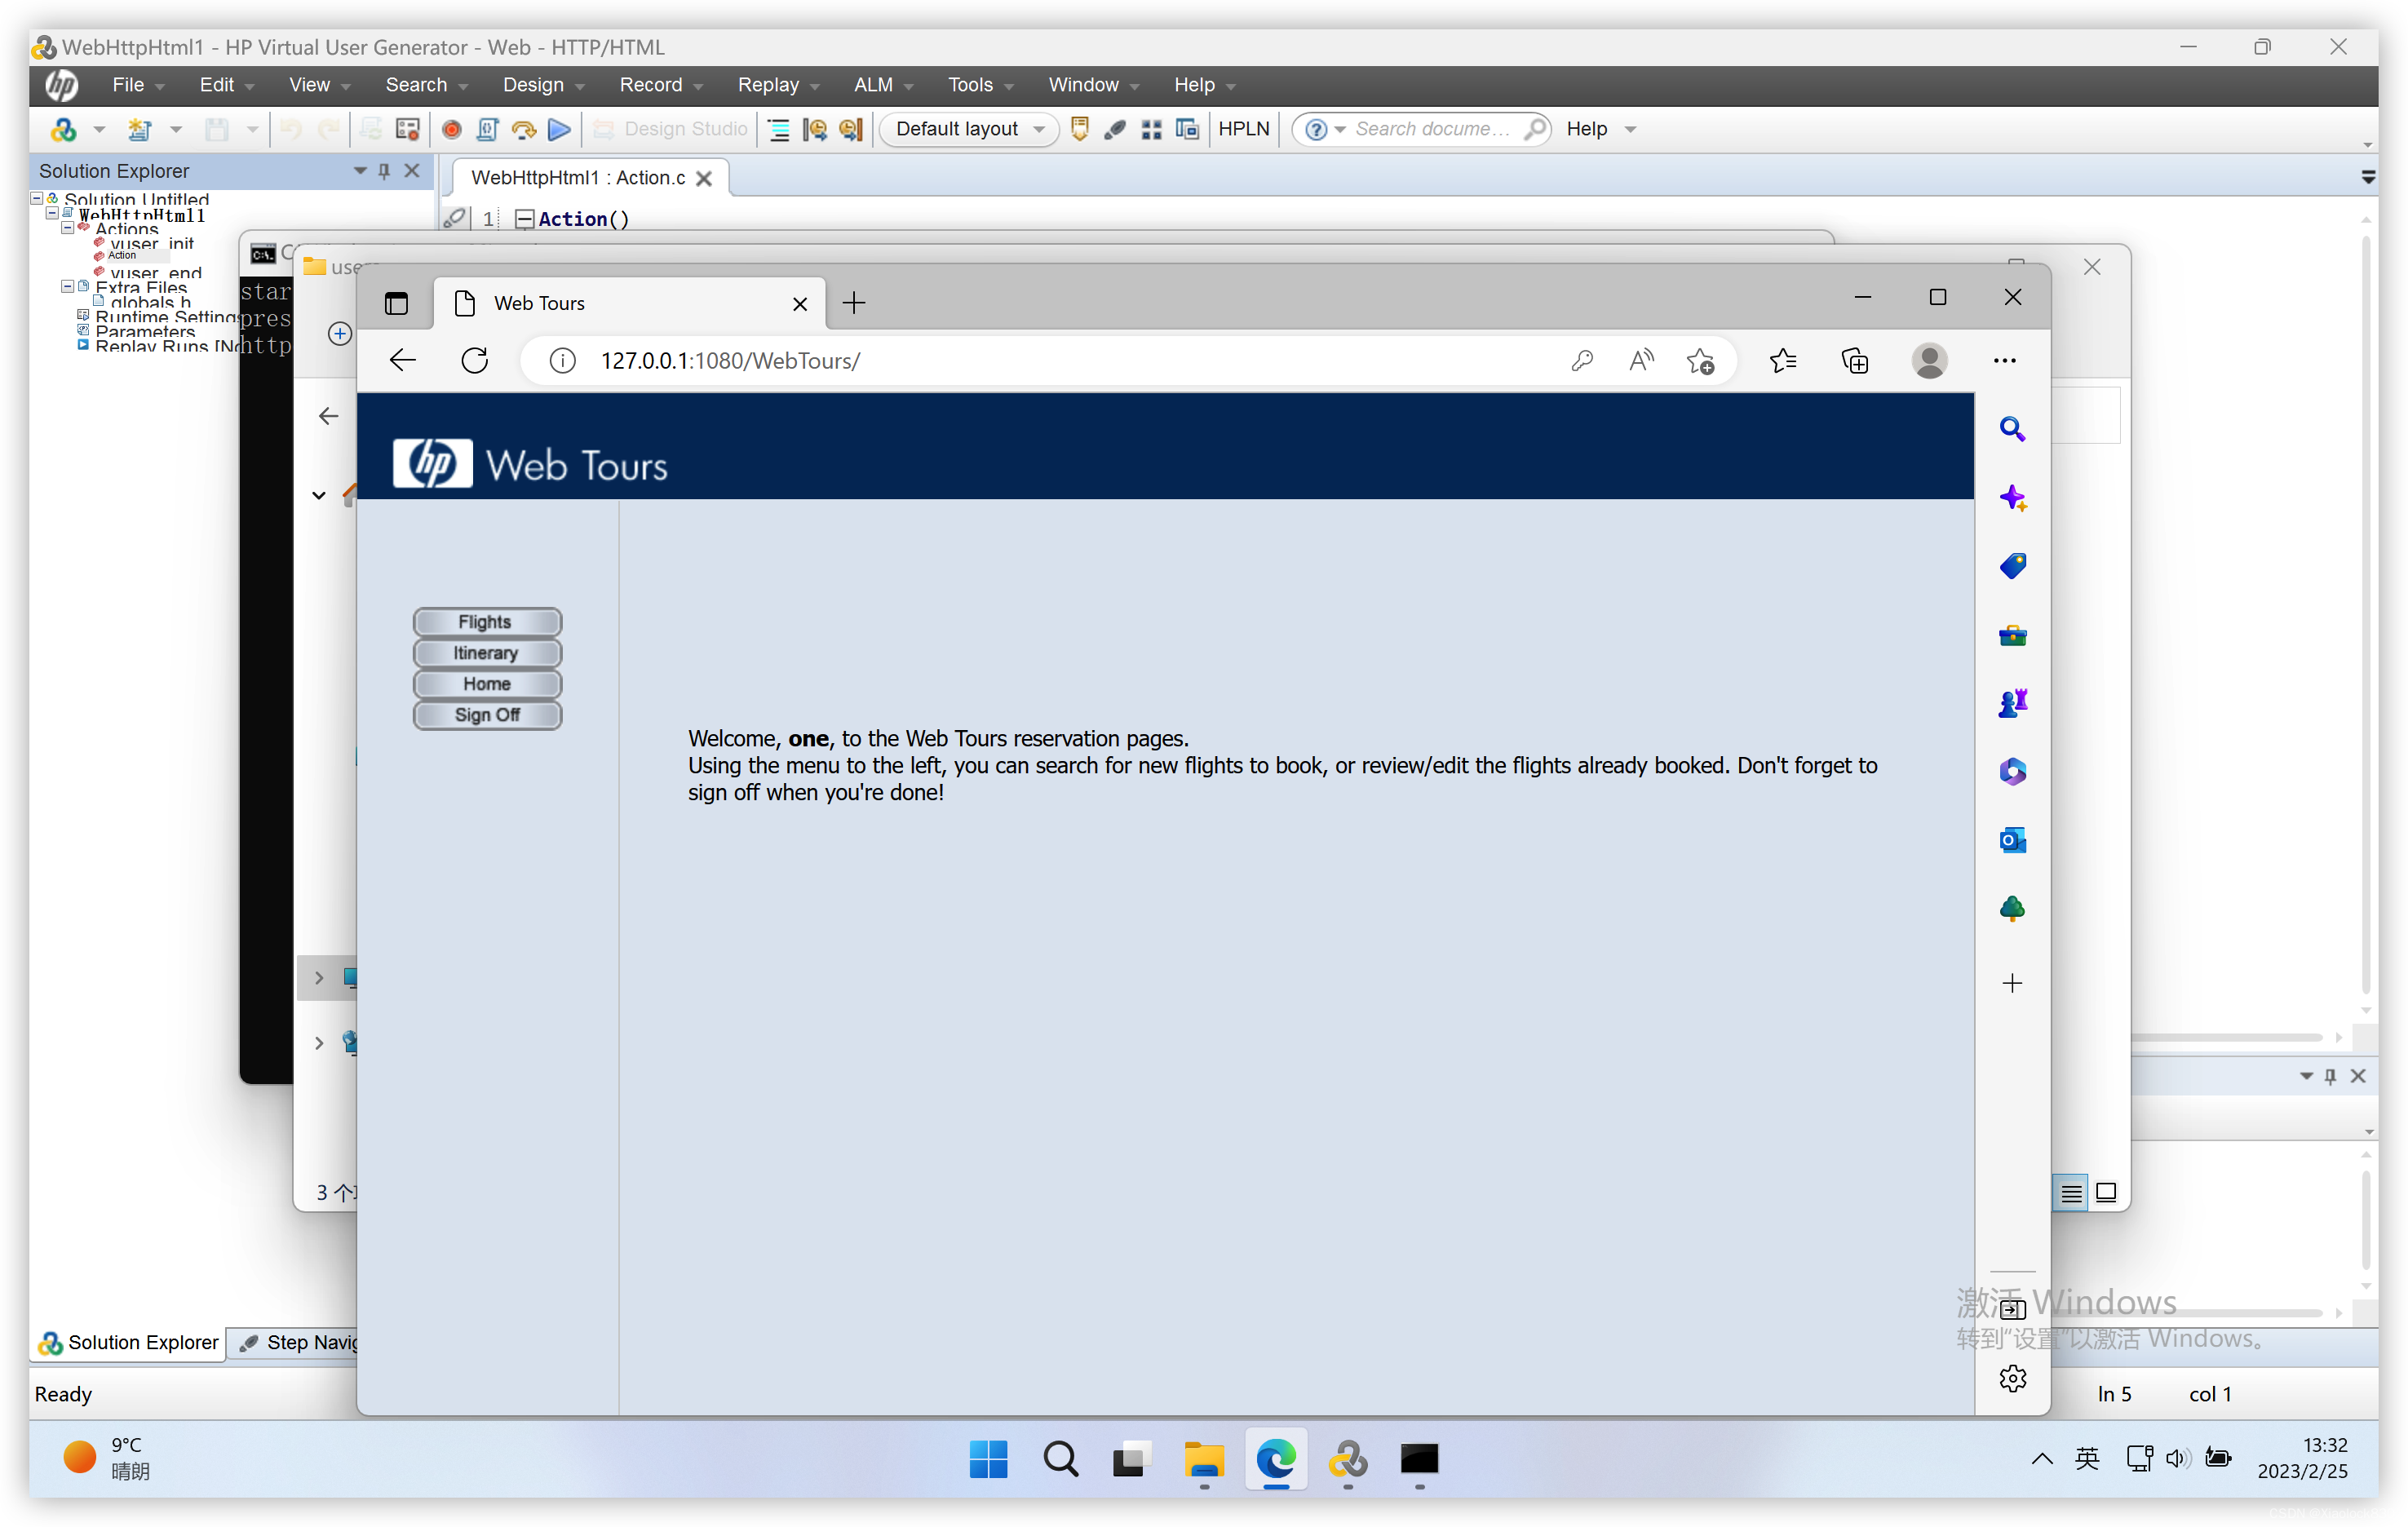Open the Games panel in Edge sidebar

(2012, 702)
